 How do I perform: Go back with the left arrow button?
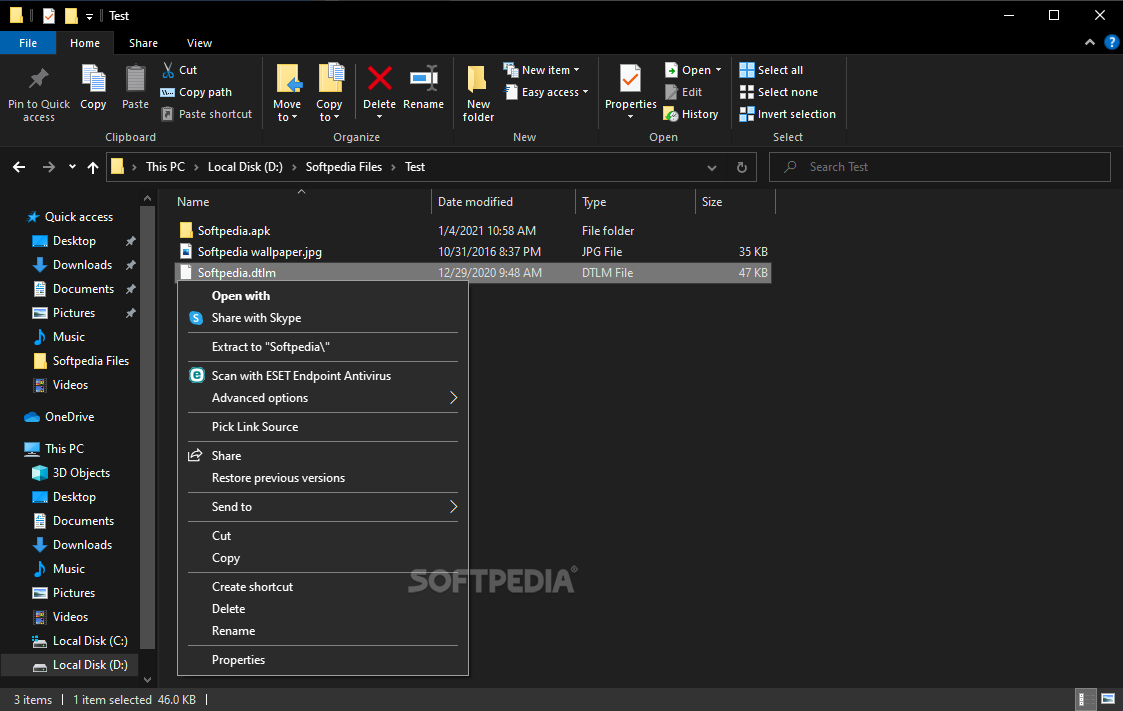point(19,167)
